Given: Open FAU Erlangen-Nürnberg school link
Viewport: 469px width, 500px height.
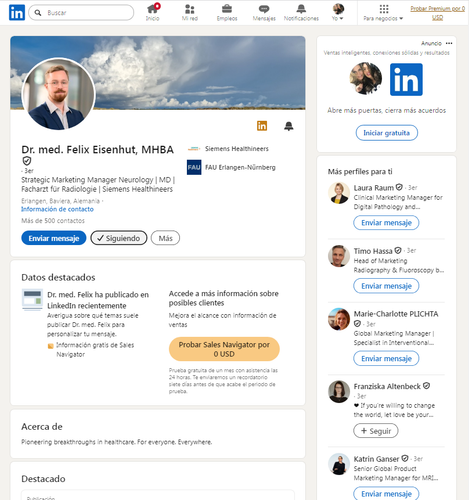Looking at the screenshot, I should (x=240, y=167).
